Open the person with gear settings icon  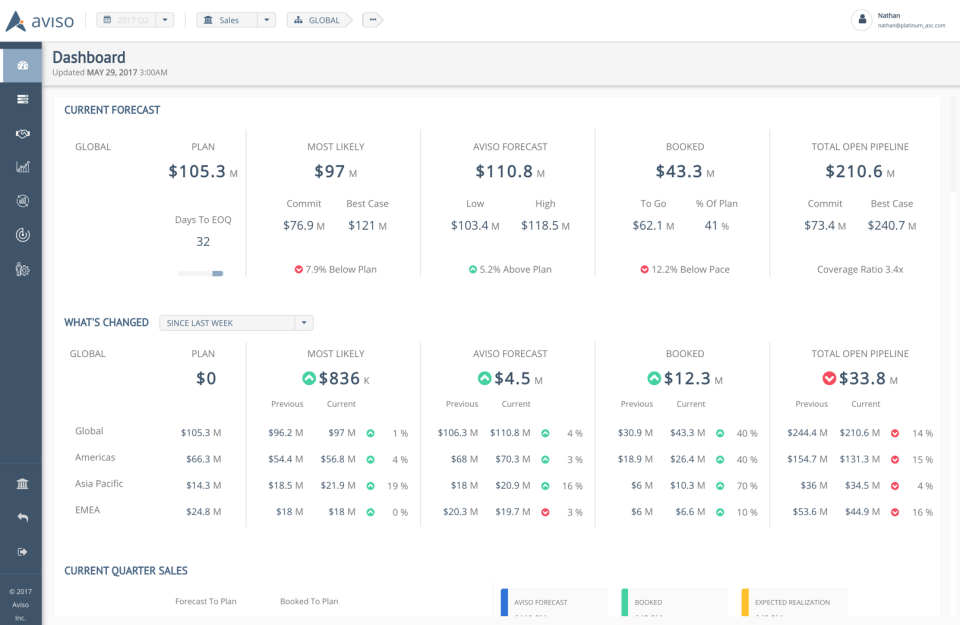click(22, 269)
